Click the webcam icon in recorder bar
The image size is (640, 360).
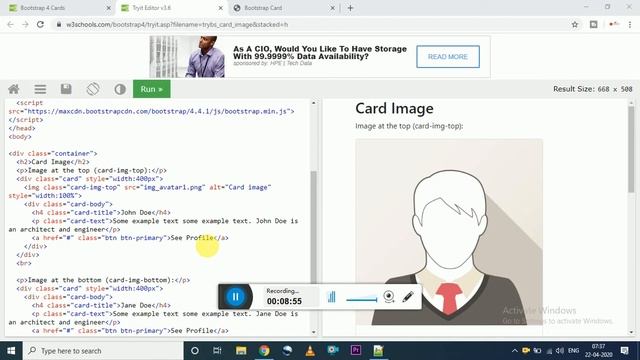click(389, 297)
